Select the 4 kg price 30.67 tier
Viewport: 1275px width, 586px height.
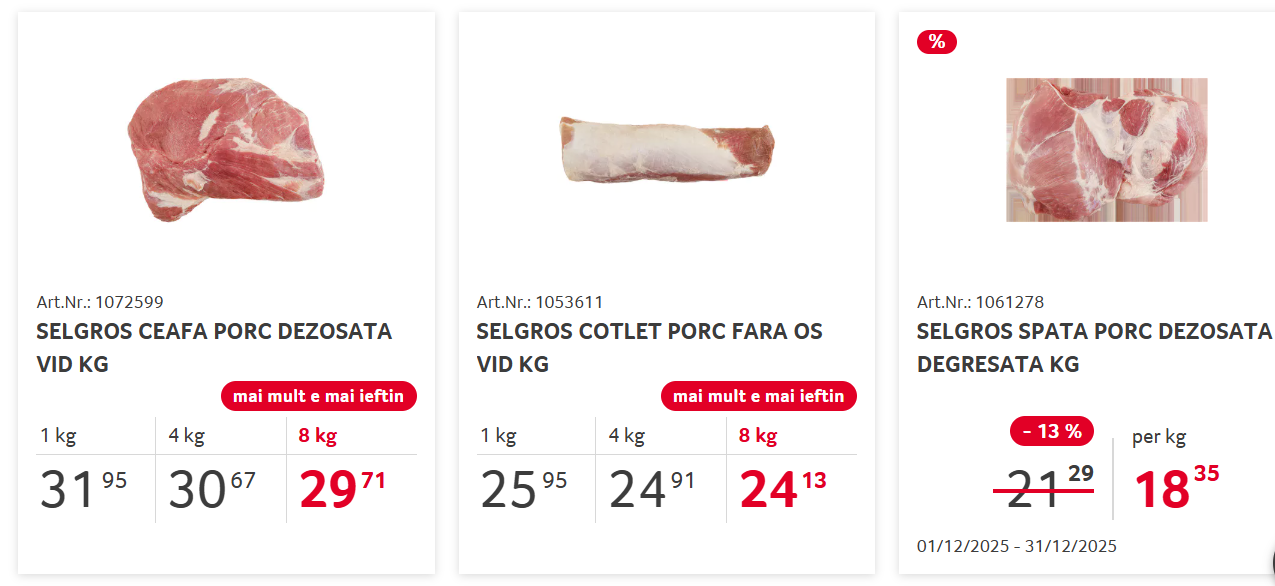pyautogui.click(x=221, y=470)
